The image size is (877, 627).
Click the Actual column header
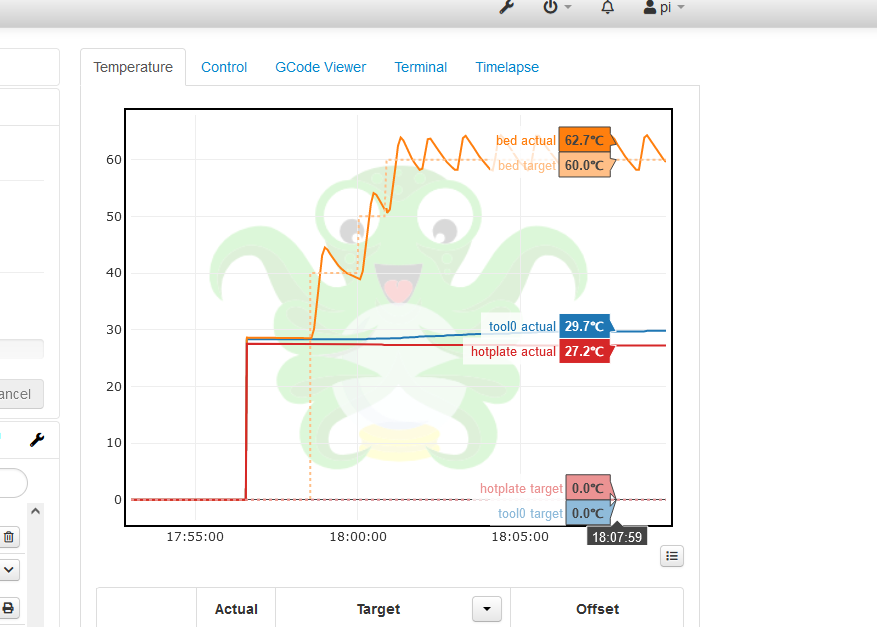236,609
